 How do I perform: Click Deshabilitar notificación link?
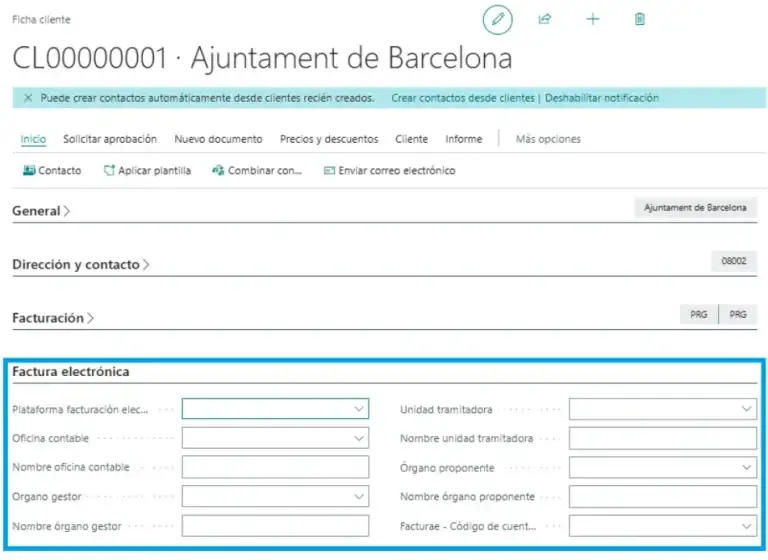[601, 98]
